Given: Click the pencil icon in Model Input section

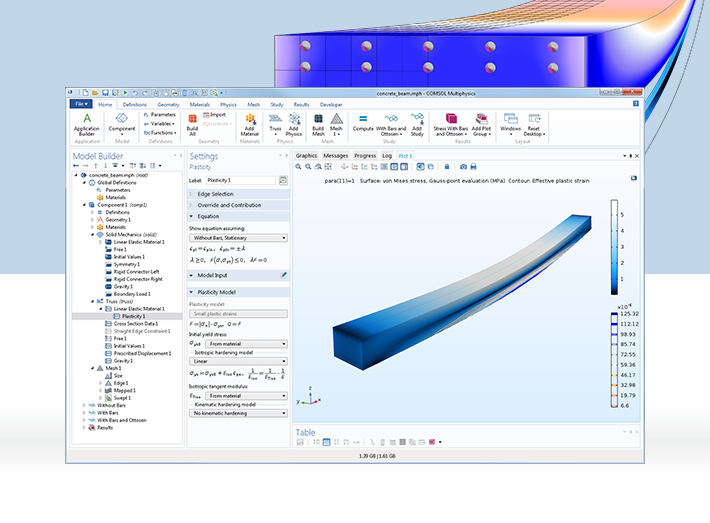Looking at the screenshot, I should (284, 275).
